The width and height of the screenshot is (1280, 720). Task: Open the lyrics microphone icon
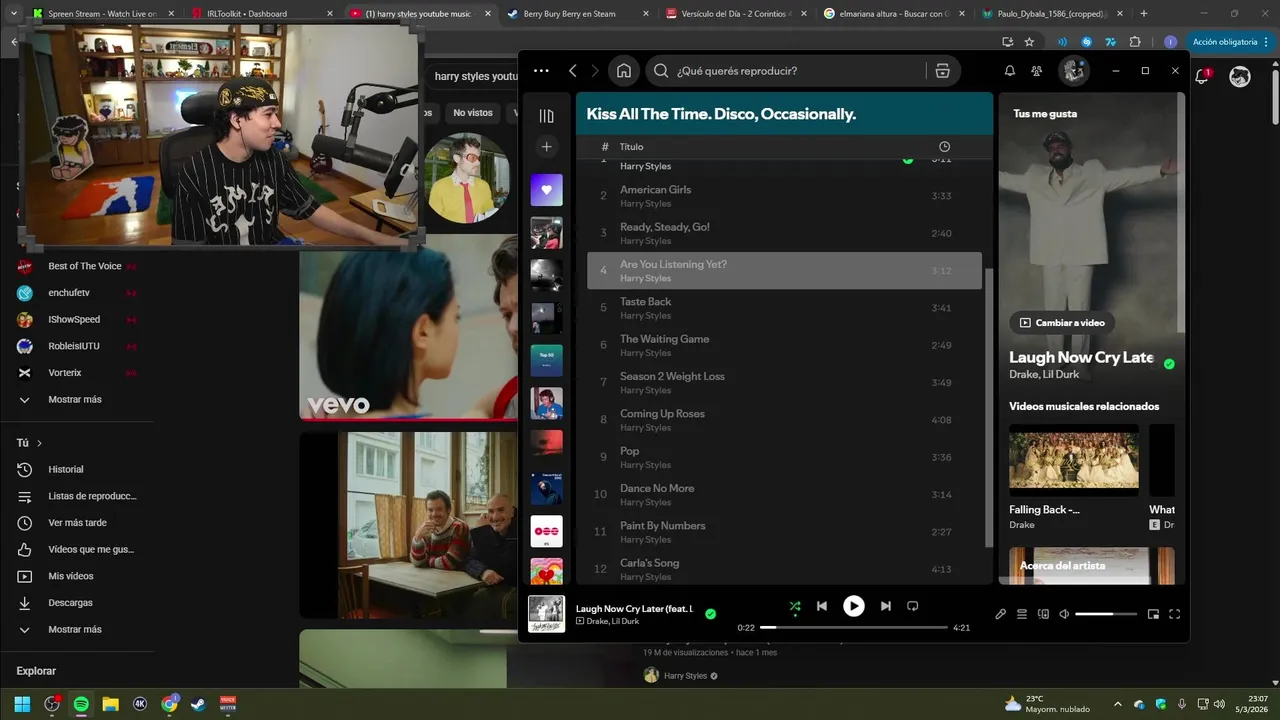1001,614
